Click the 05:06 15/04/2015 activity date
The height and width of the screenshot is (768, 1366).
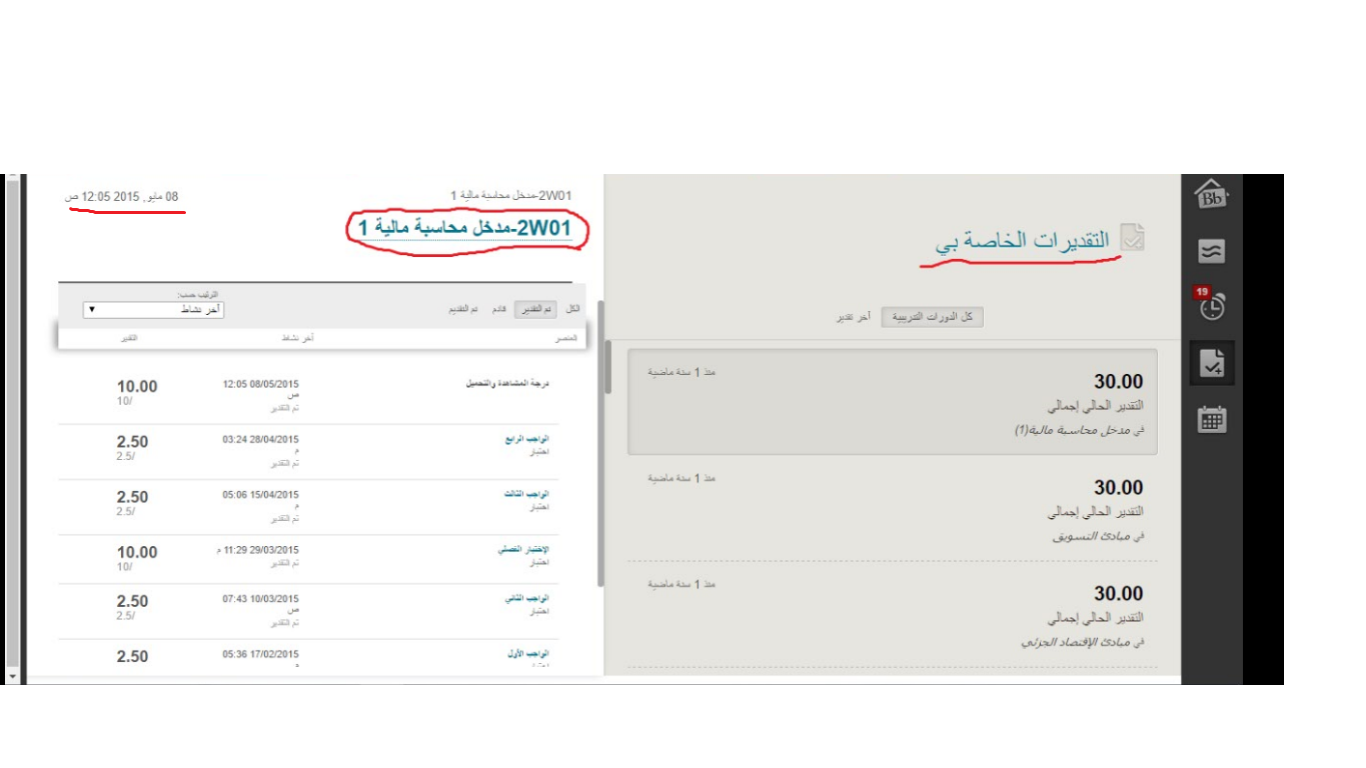click(x=260, y=495)
